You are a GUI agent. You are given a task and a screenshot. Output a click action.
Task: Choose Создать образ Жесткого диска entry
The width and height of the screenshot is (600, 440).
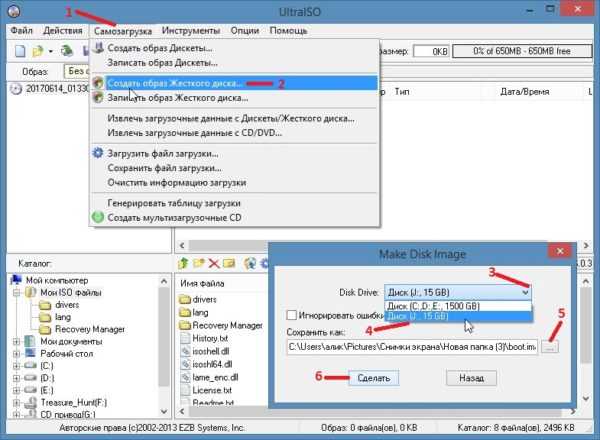pos(235,83)
